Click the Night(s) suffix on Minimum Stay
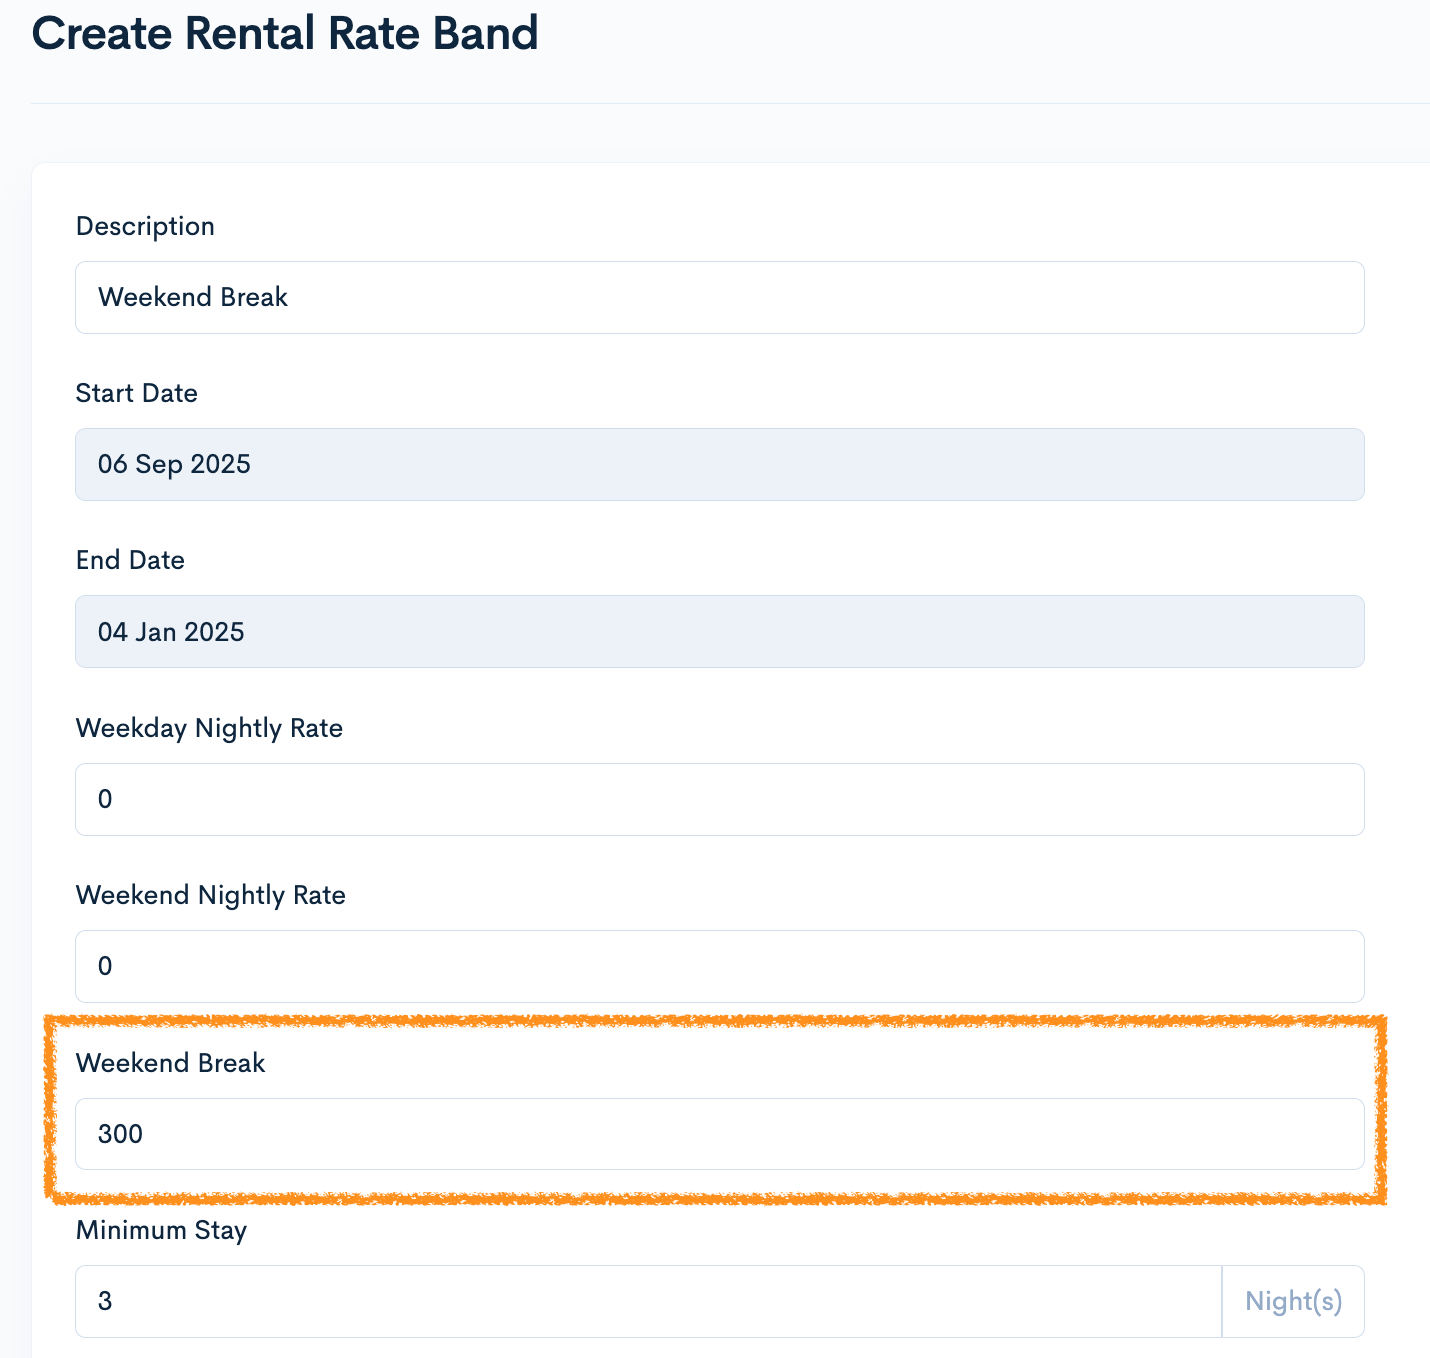 pos(1293,1301)
